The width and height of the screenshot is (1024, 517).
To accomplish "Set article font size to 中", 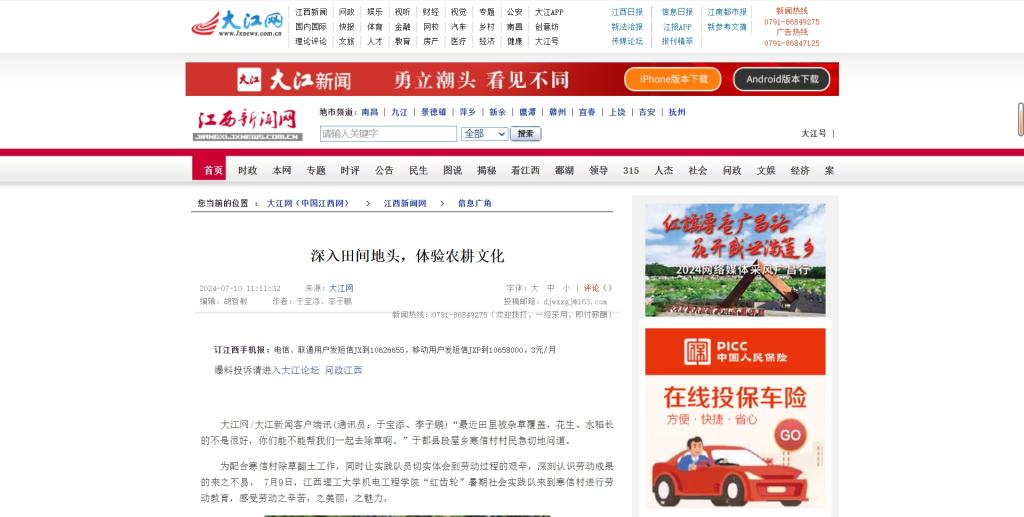I will (x=550, y=288).
